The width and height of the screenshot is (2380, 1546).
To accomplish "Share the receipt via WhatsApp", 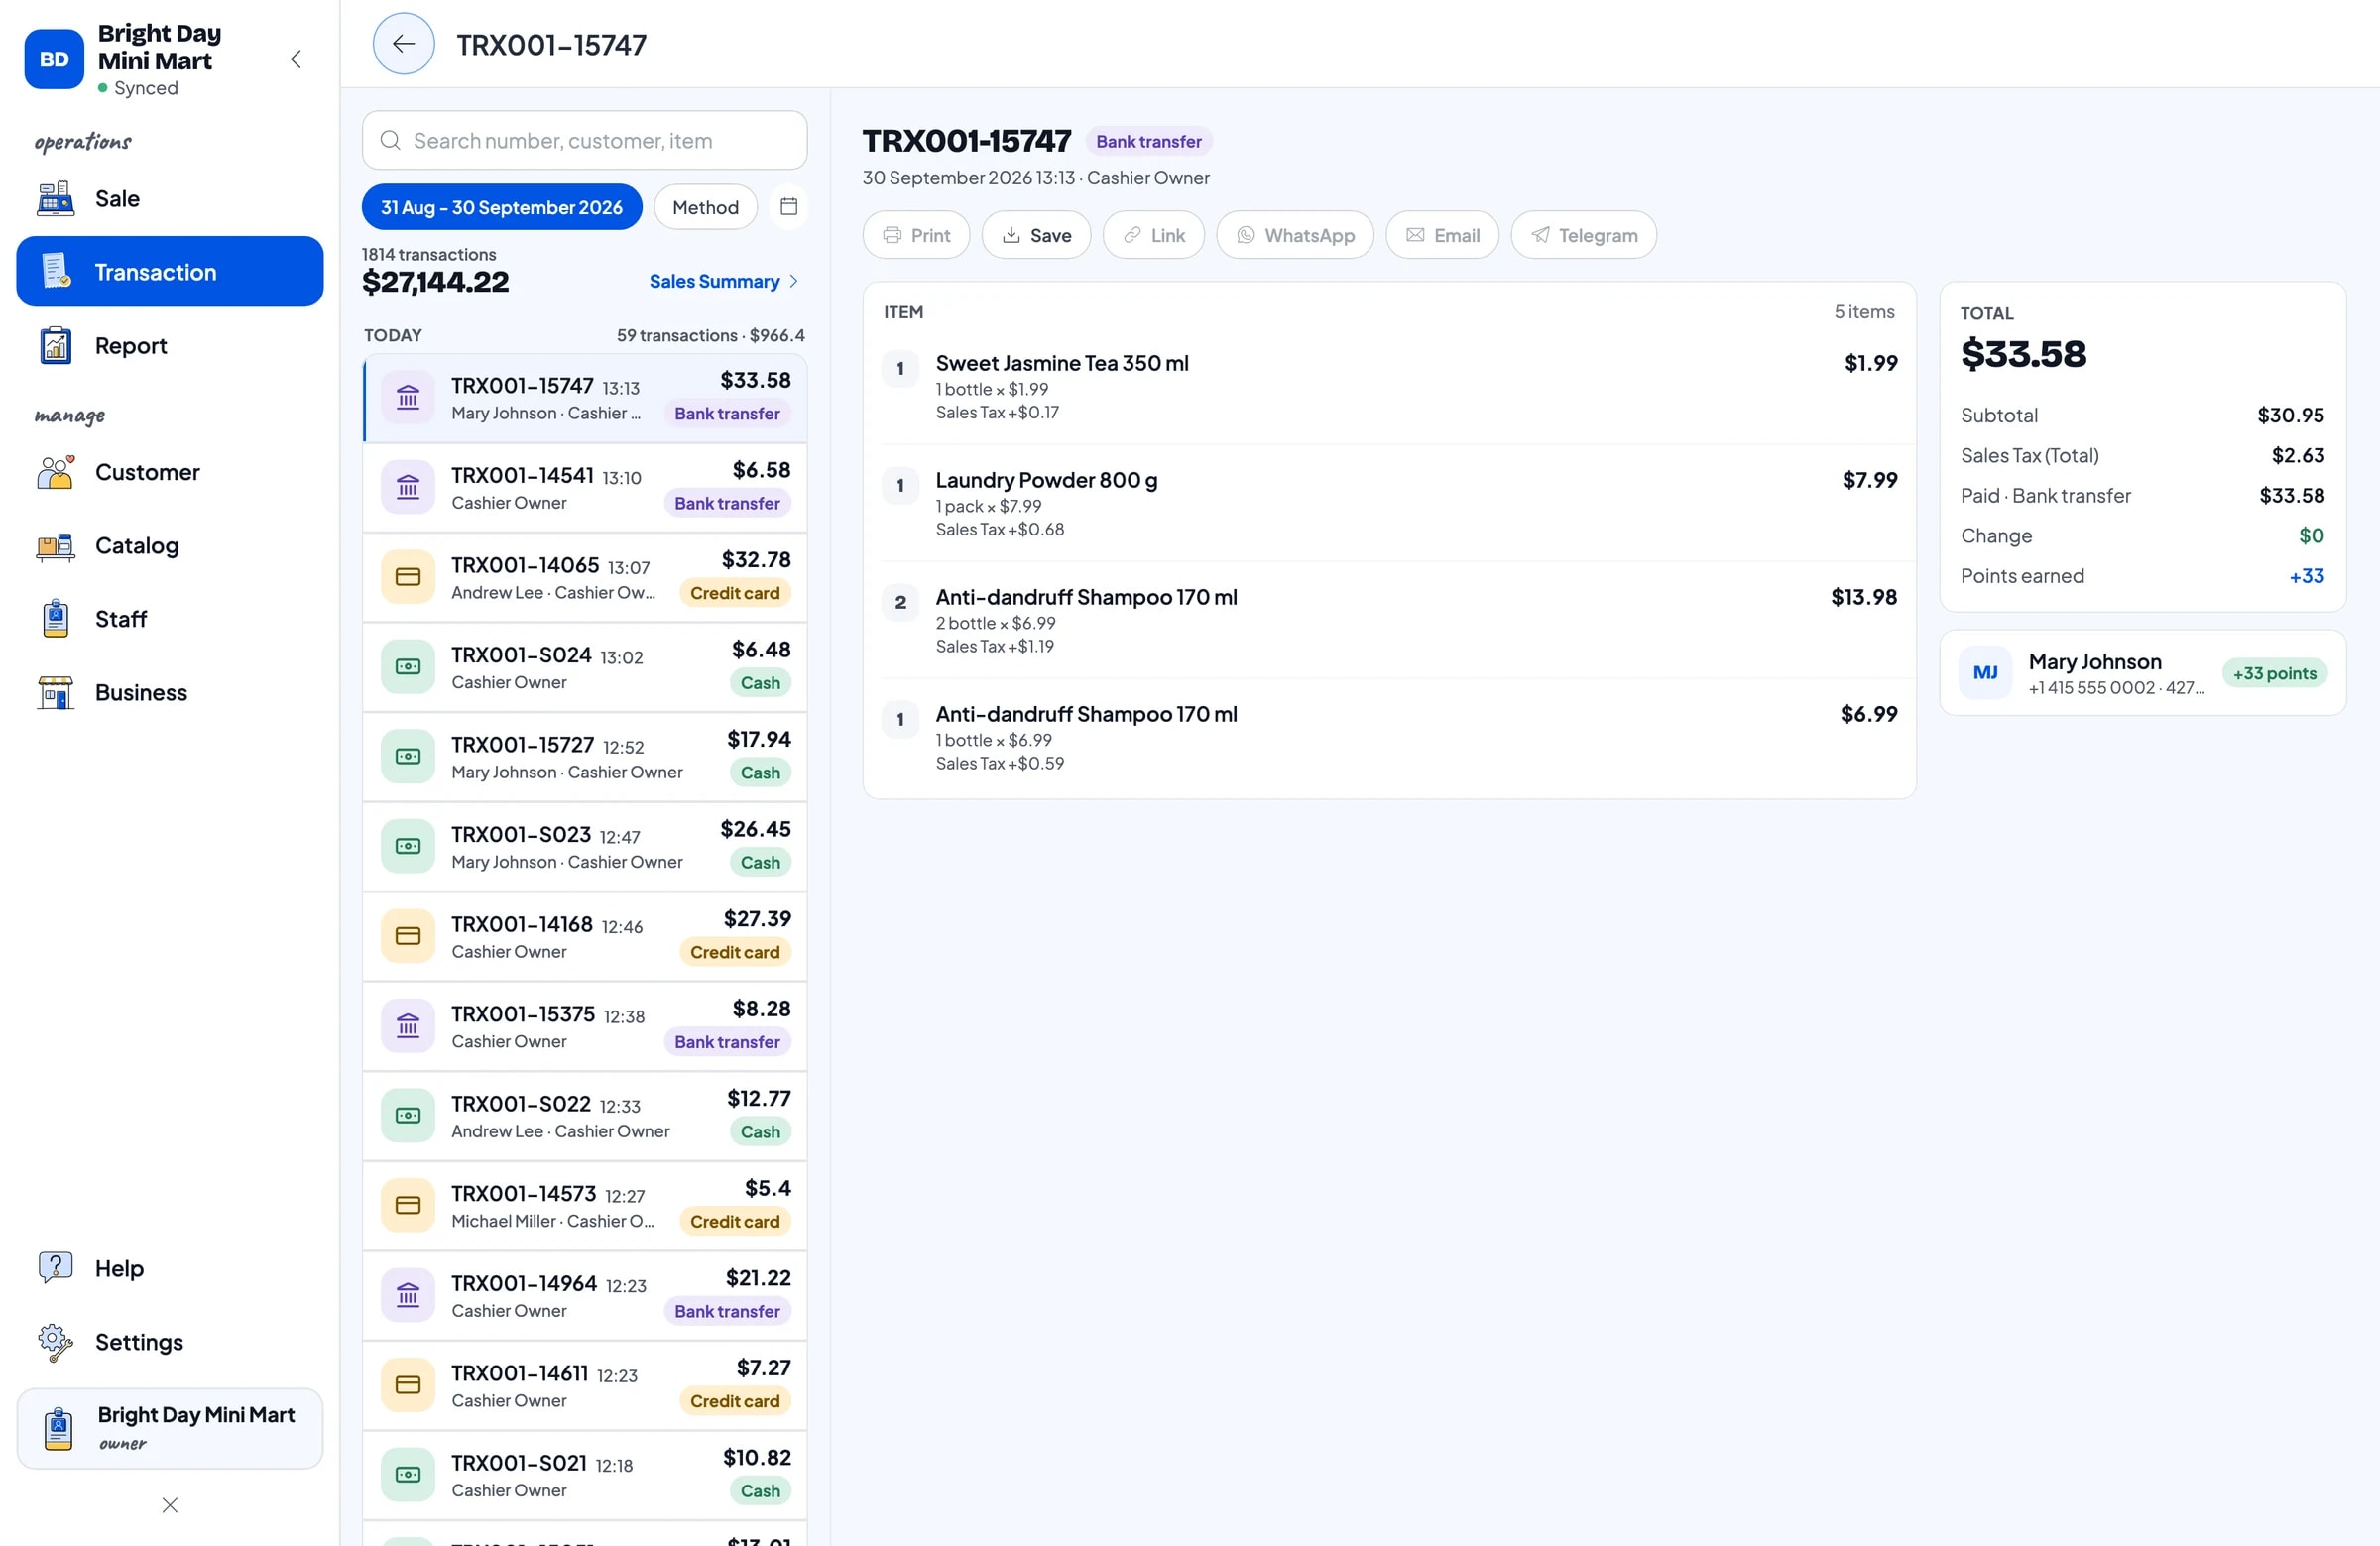I will coord(1295,235).
